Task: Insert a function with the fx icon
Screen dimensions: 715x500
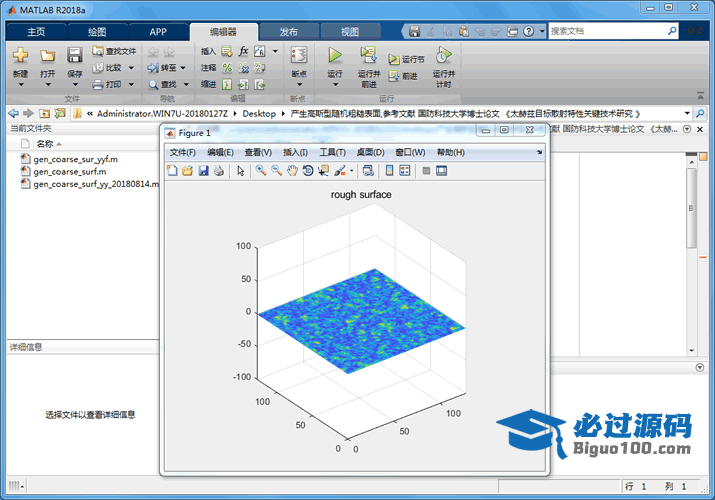Action: tap(244, 51)
